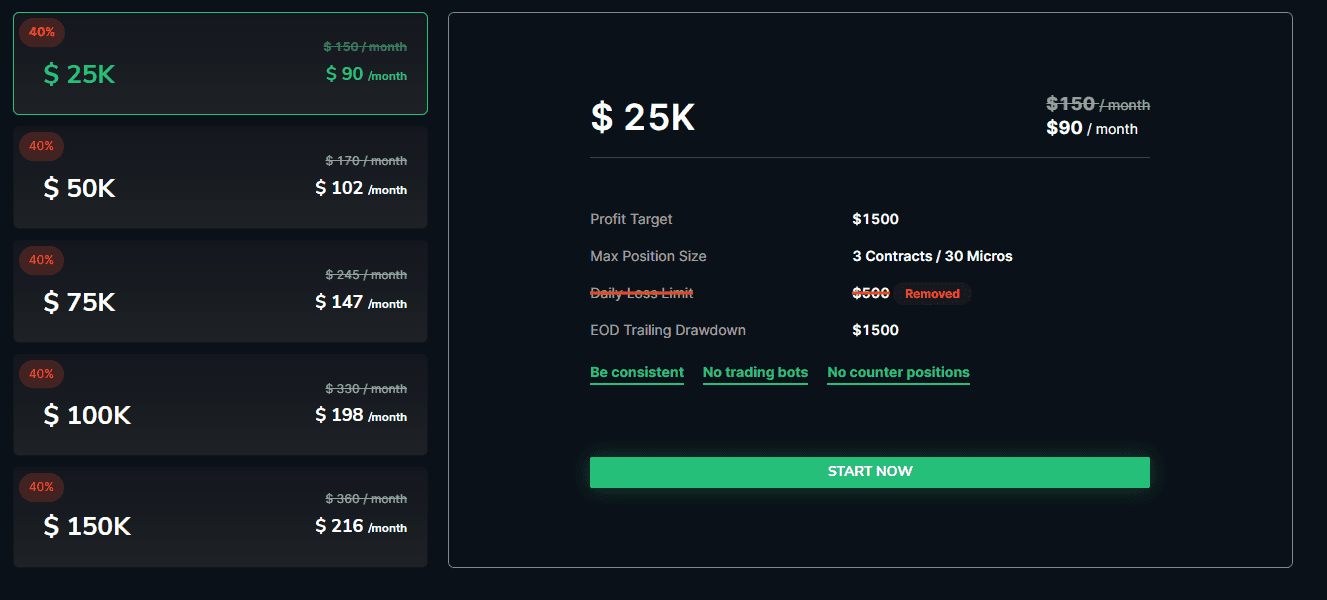Click the 40% badge on 25K card

pos(42,32)
